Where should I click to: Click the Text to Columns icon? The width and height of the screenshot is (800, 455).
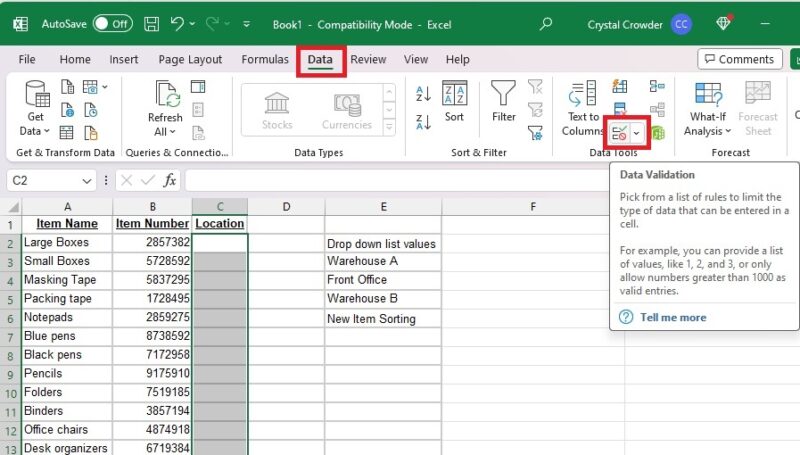pyautogui.click(x=583, y=94)
